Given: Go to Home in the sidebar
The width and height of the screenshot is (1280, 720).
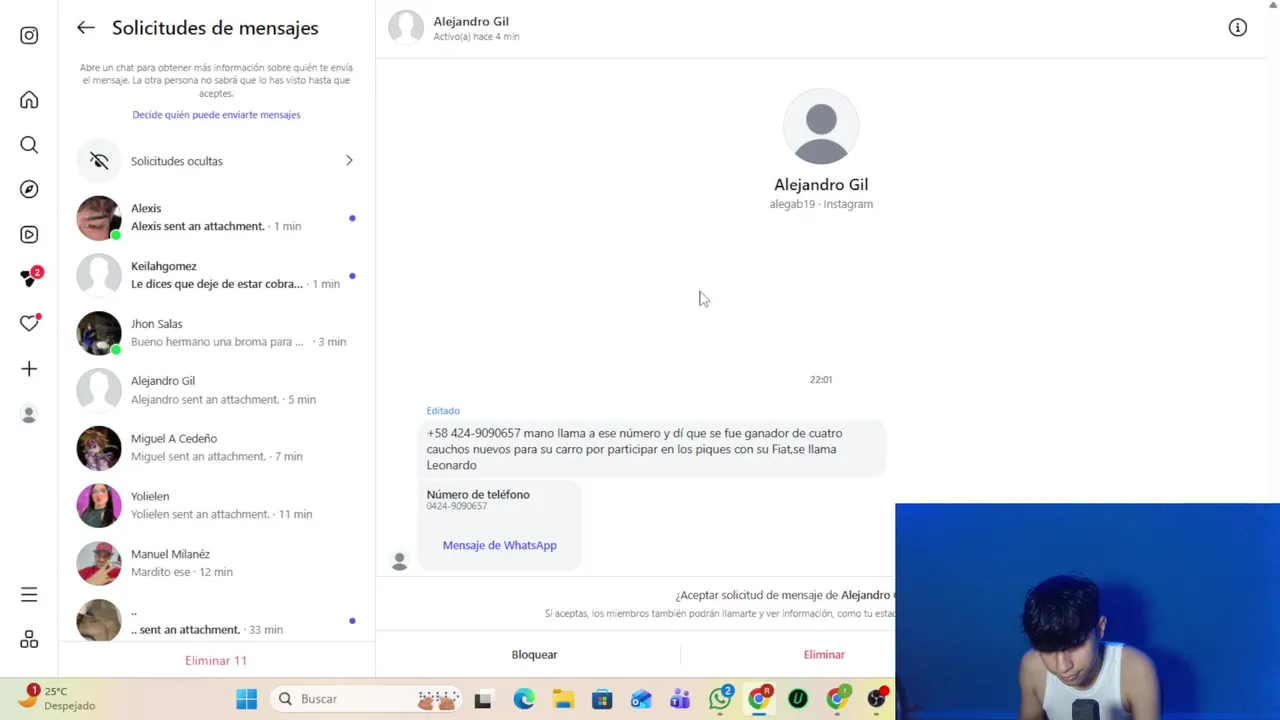Looking at the screenshot, I should coord(29,100).
